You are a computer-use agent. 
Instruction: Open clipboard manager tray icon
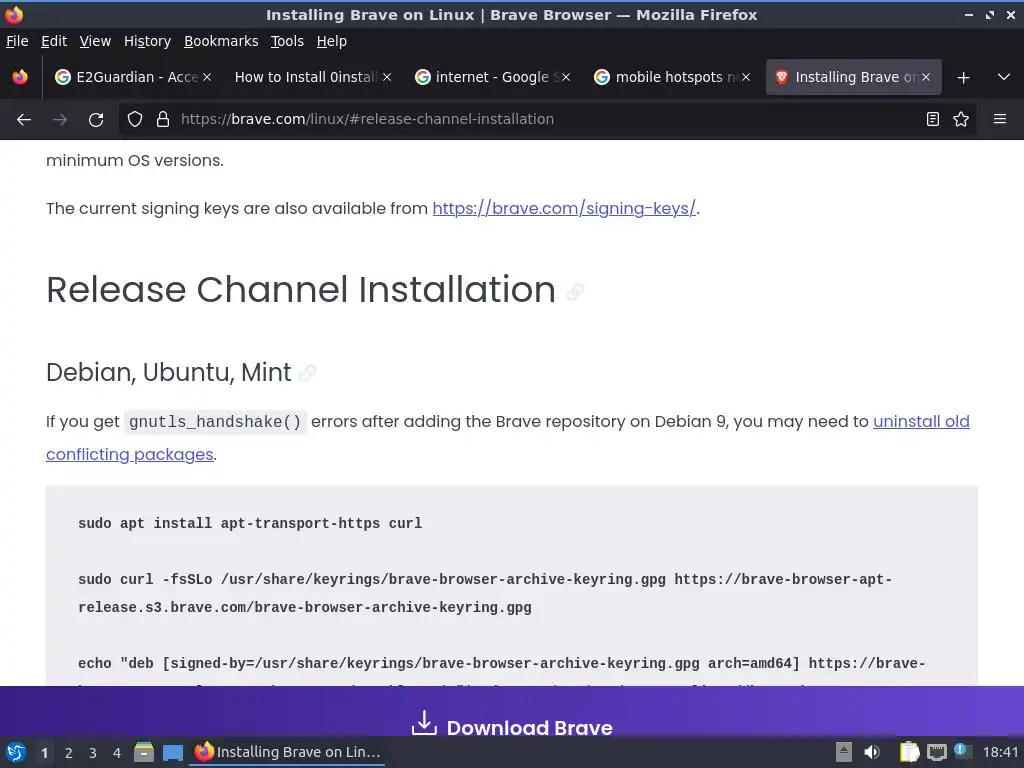pyautogui.click(x=909, y=752)
